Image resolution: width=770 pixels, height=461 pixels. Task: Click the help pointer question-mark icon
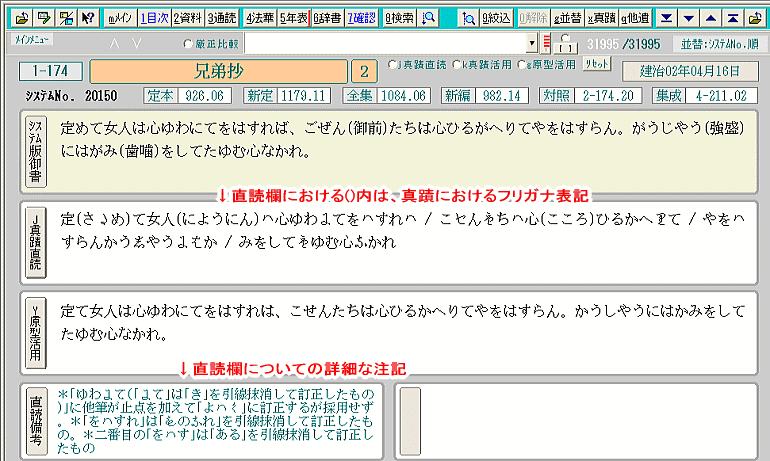click(88, 18)
